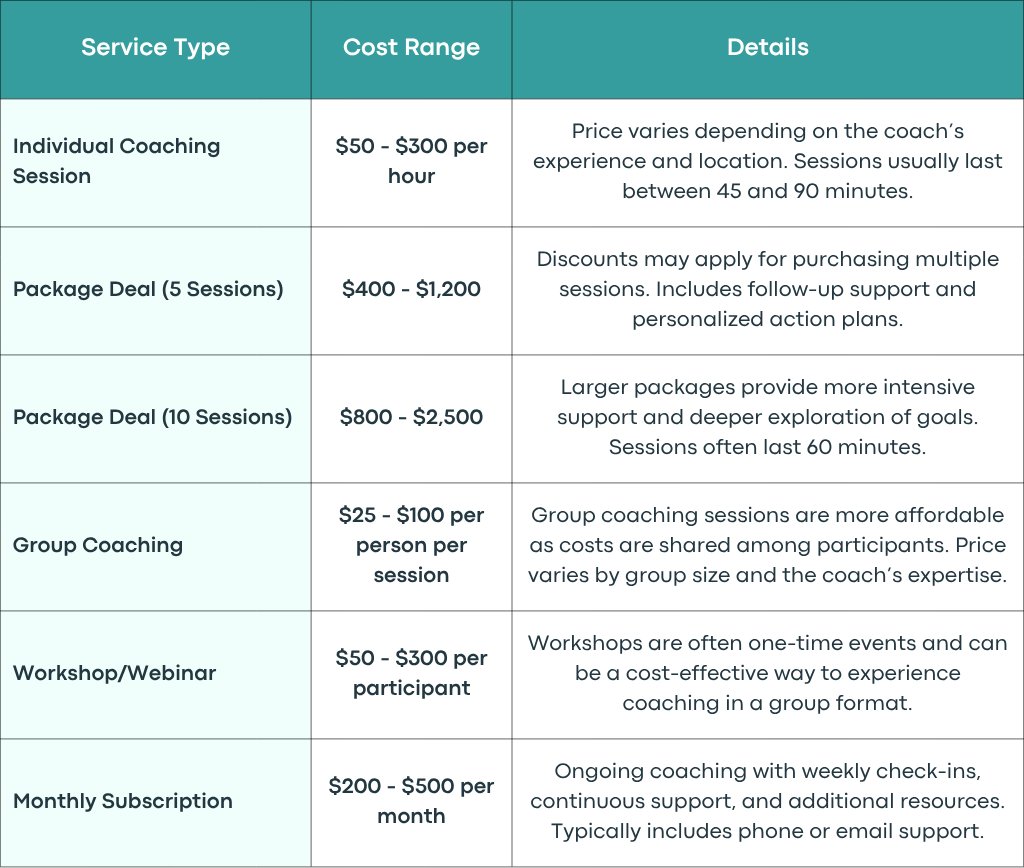1024x868 pixels.
Task: Select the $25 - $100 per person cell
Action: tap(411, 545)
